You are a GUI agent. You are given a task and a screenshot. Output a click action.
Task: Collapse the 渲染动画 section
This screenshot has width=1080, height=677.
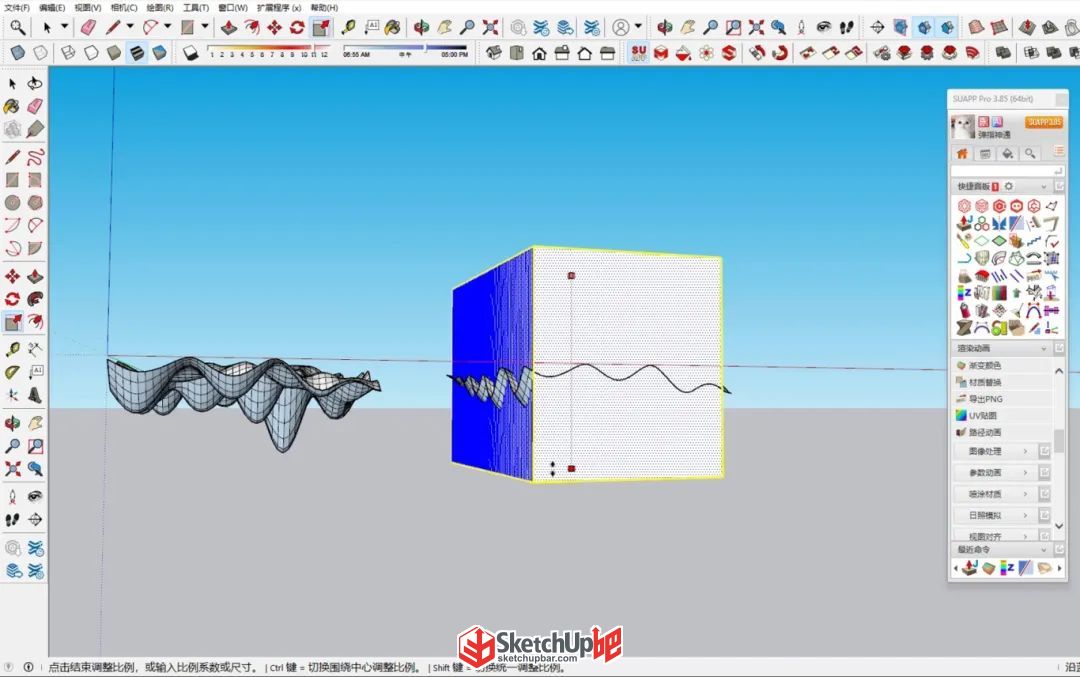[1044, 349]
